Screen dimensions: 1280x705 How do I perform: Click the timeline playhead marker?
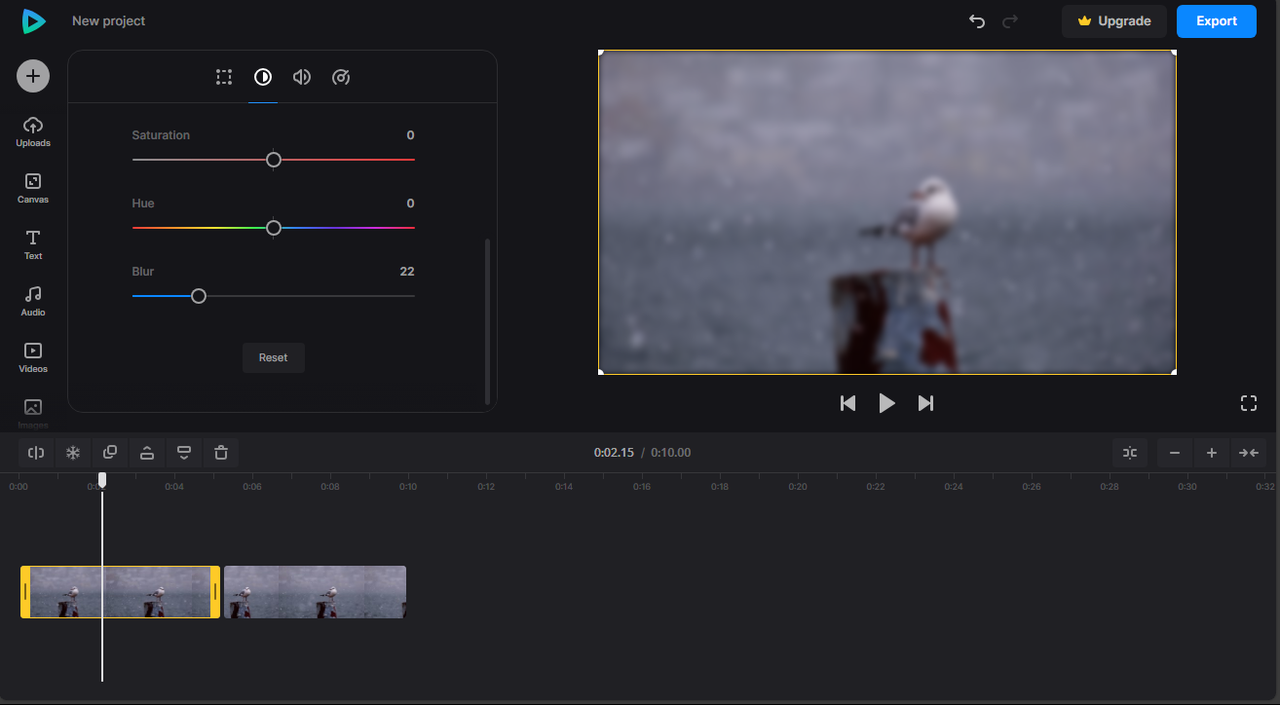102,480
